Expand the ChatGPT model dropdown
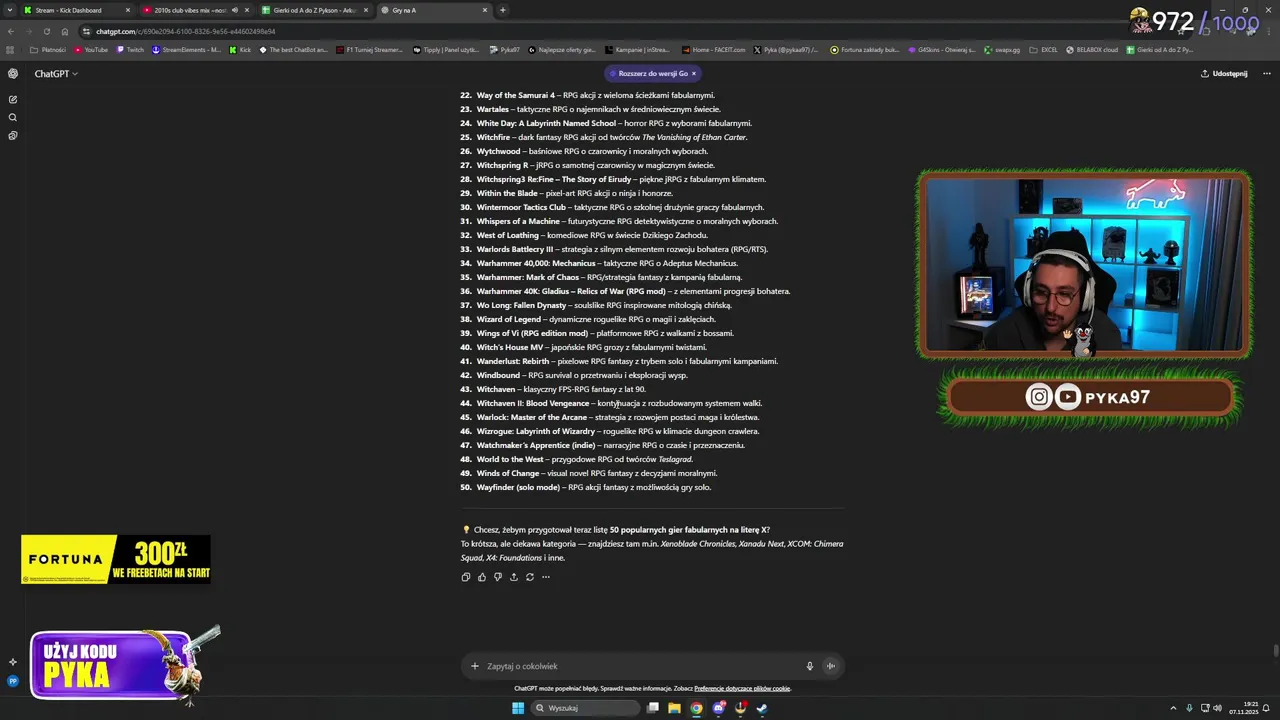1280x720 pixels. click(56, 73)
